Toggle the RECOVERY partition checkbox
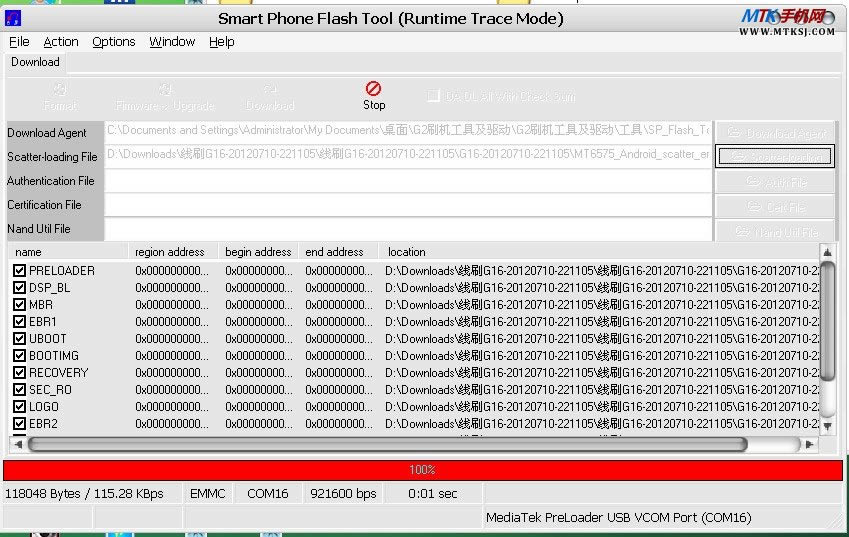The width and height of the screenshot is (849, 537). 20,373
